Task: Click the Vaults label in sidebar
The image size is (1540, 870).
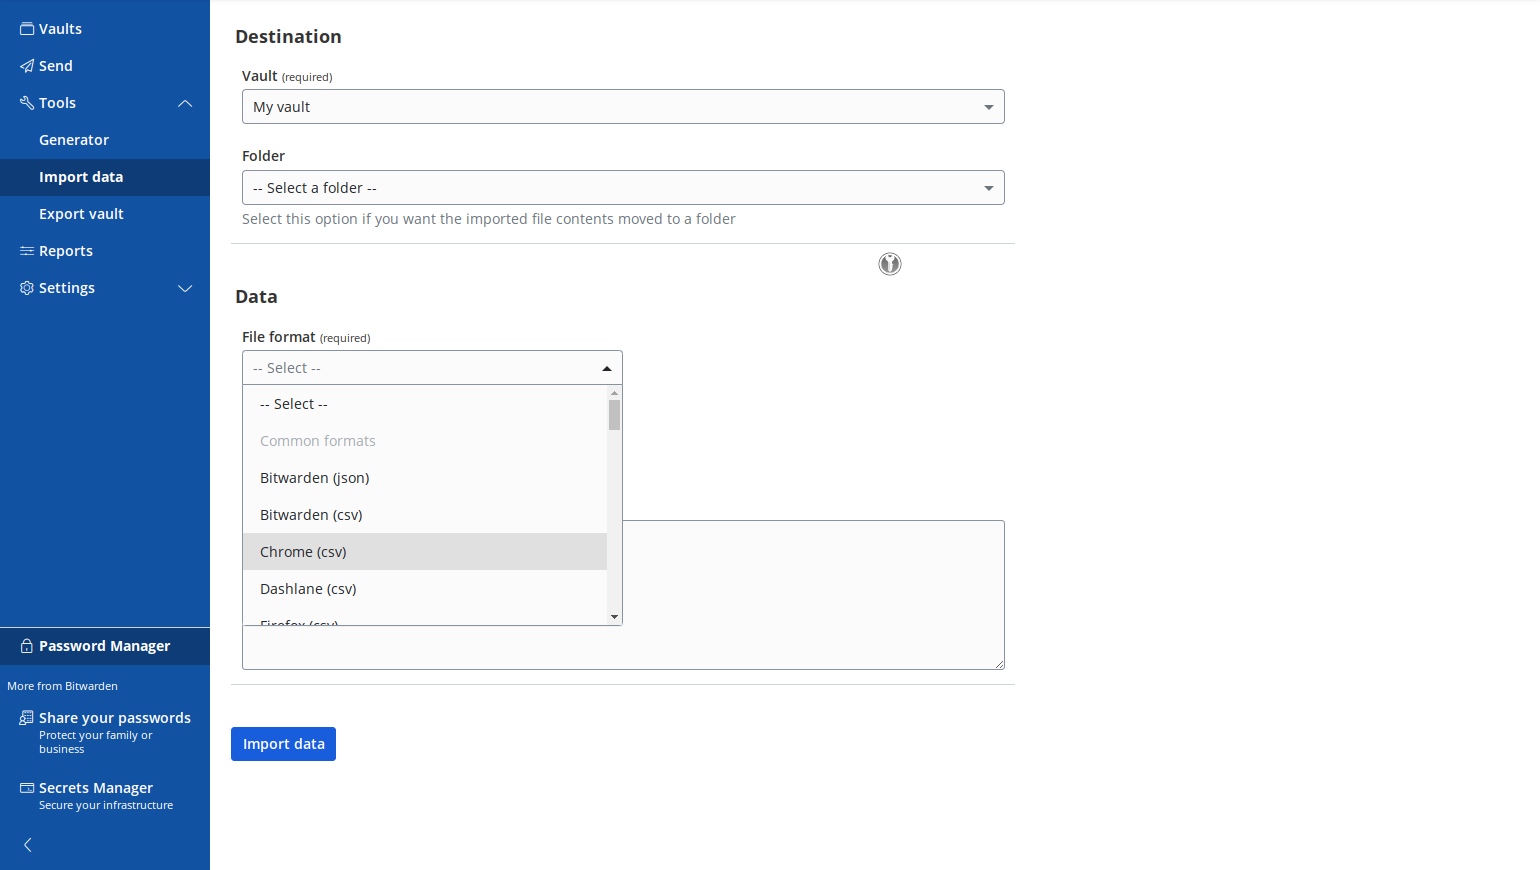Action: (x=60, y=29)
